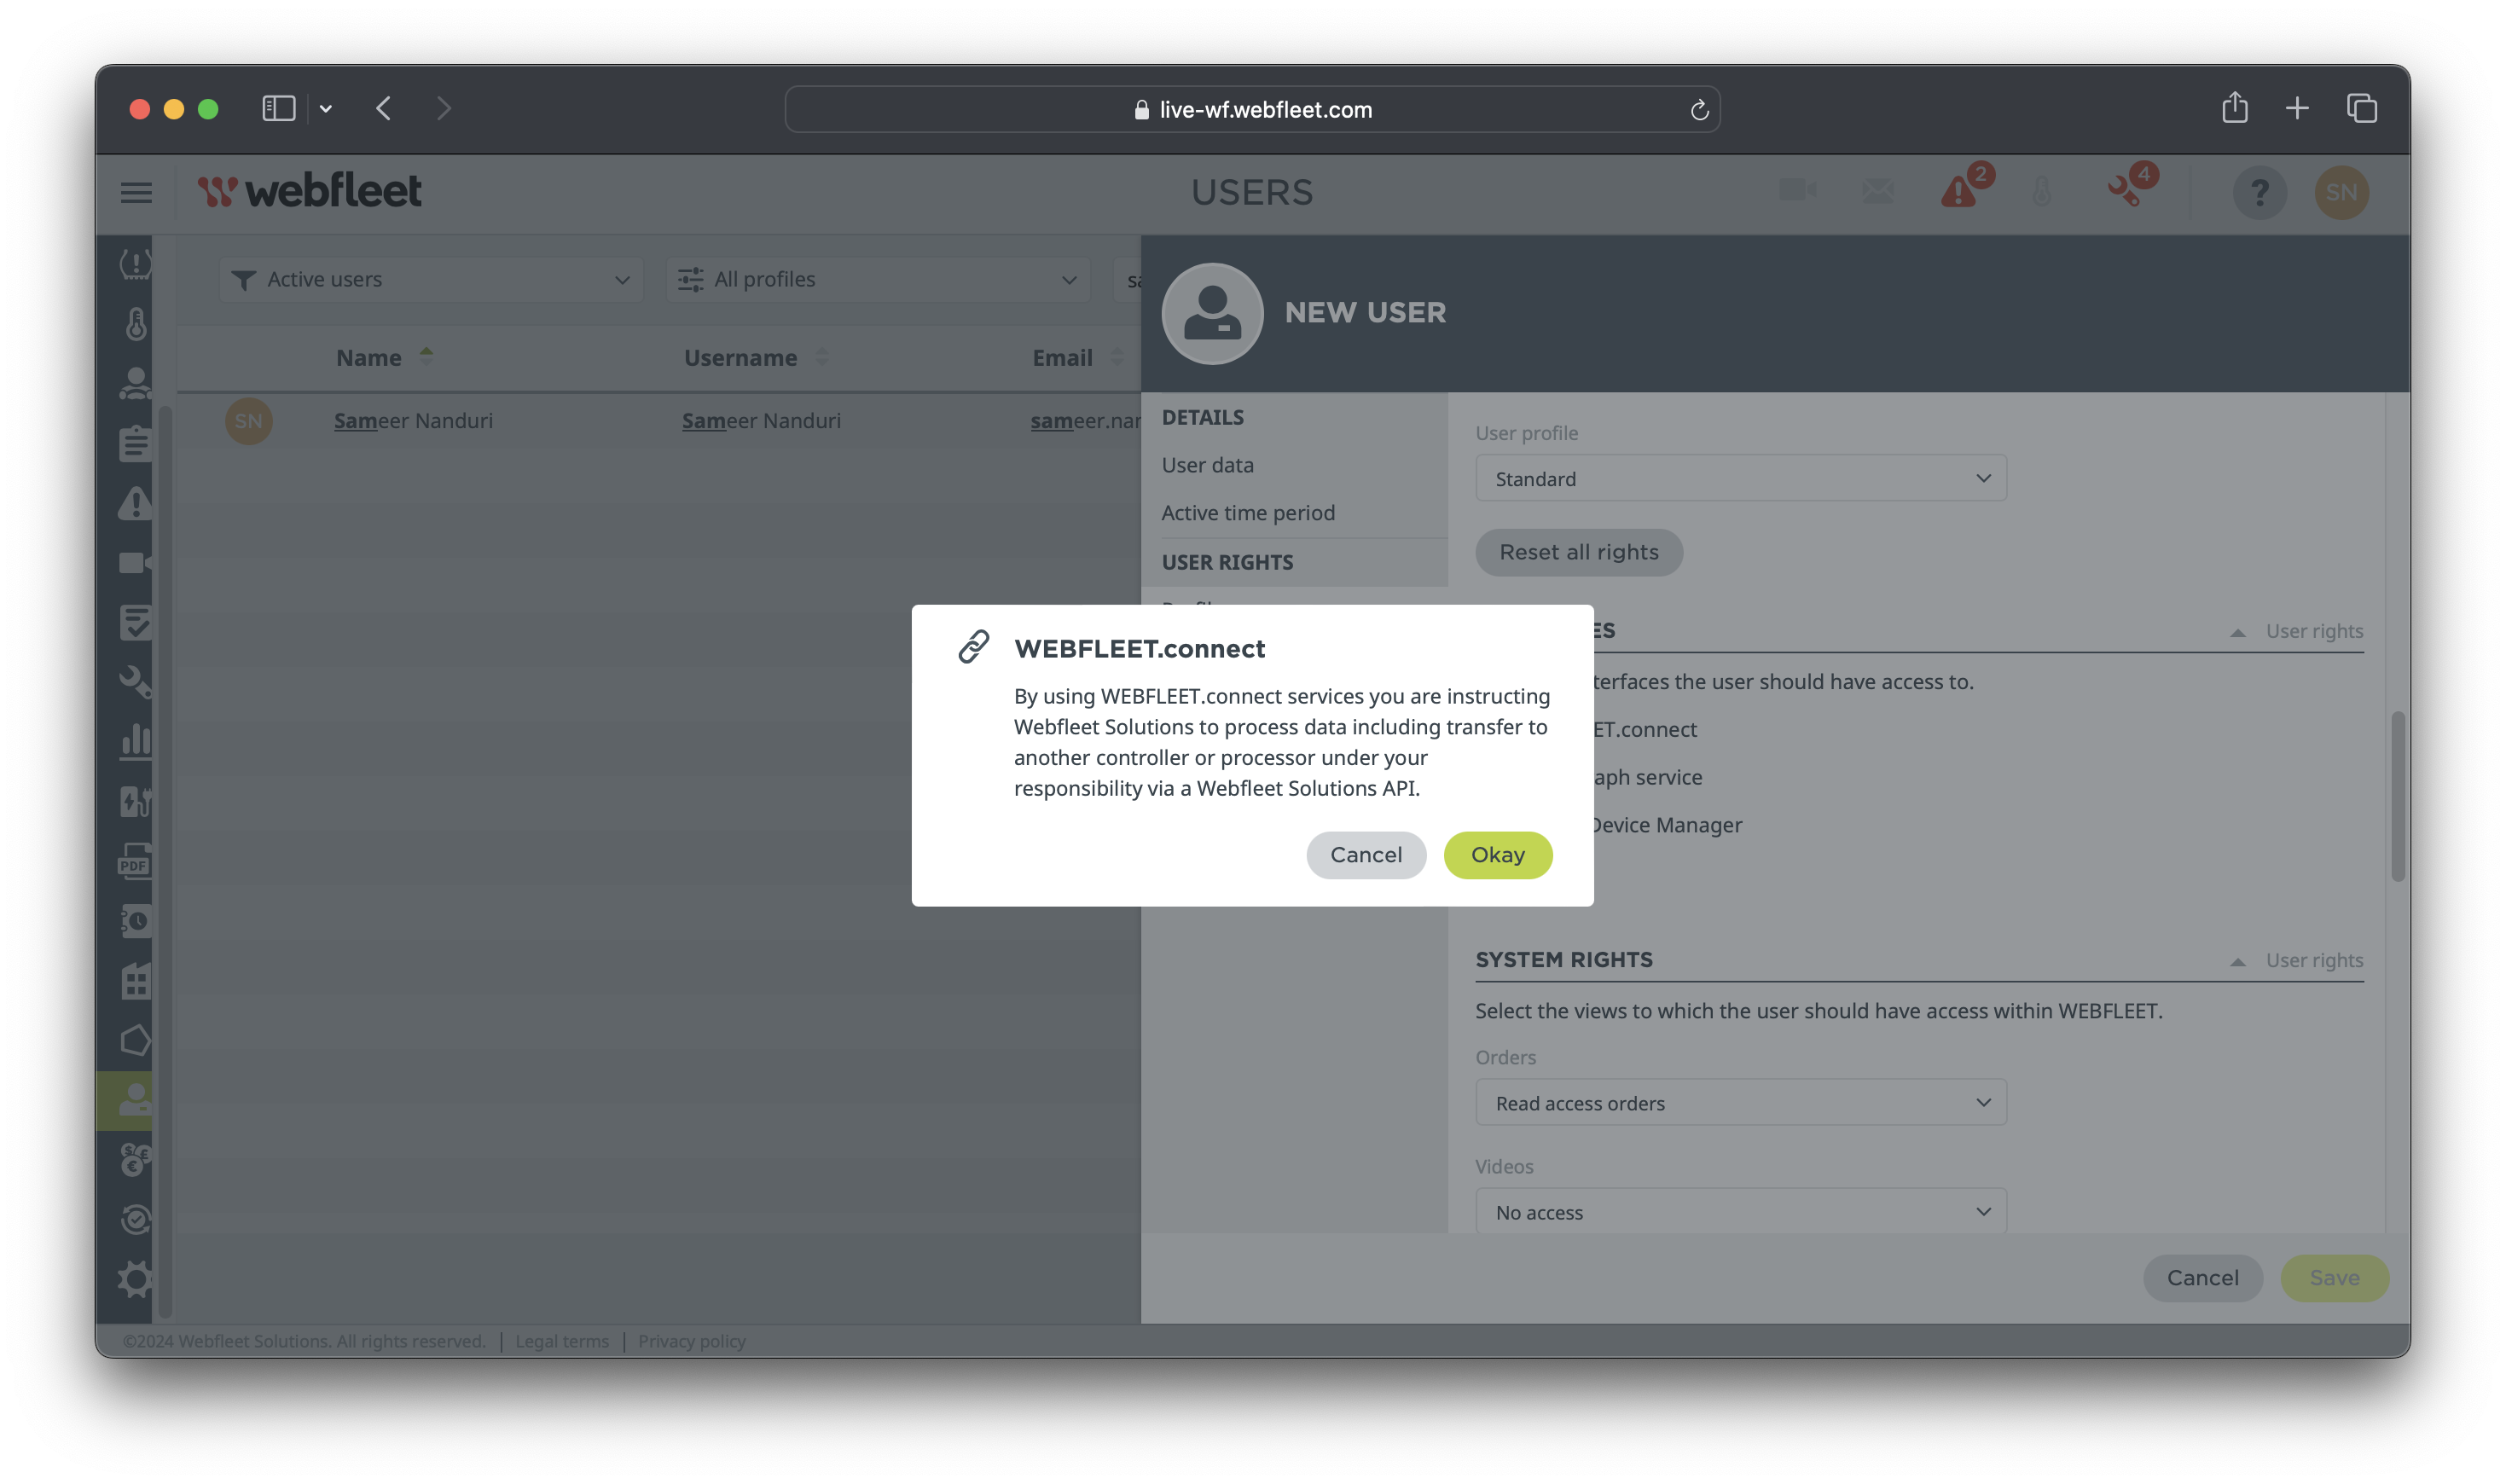Open temperature monitoring sidebar icon
The width and height of the screenshot is (2506, 1484).
tap(136, 323)
